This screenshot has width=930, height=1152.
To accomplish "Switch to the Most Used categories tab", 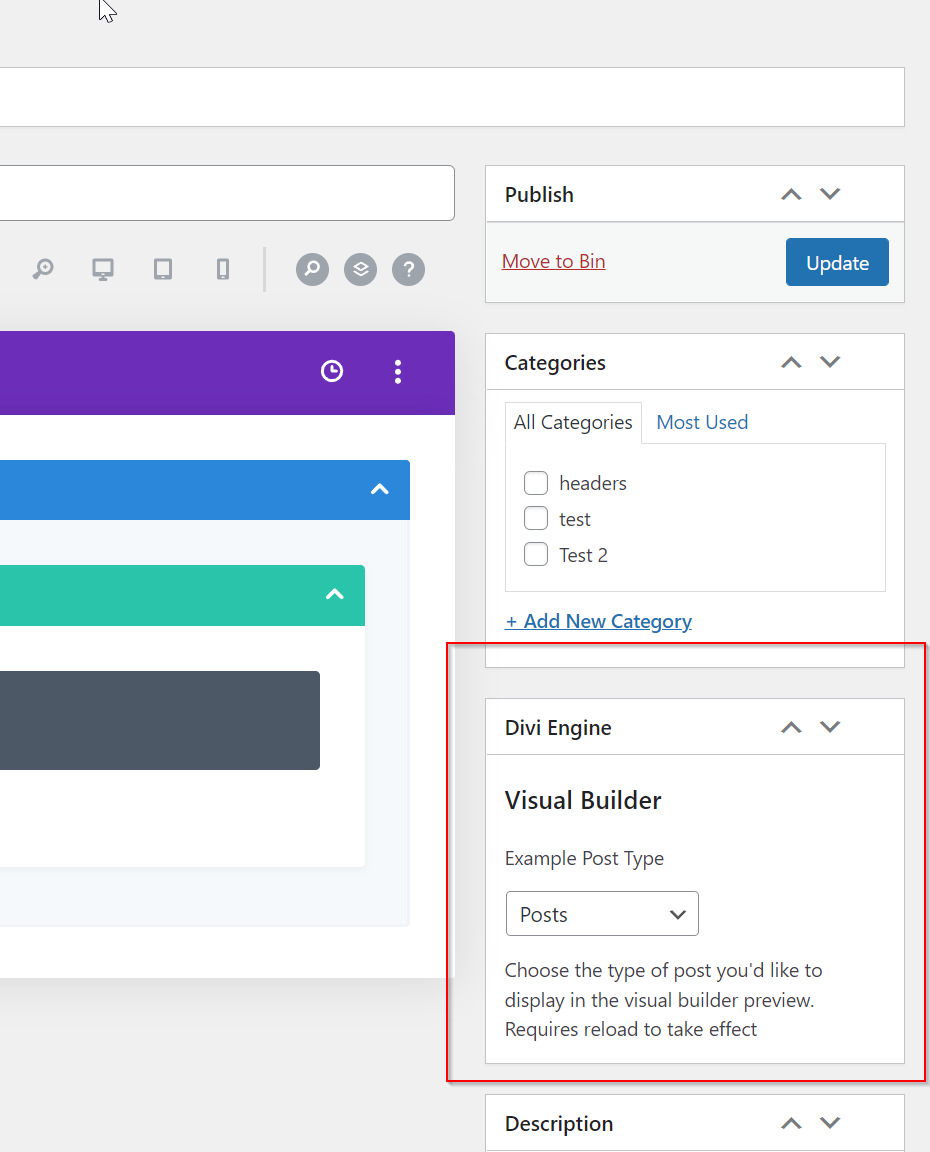I will tap(702, 422).
